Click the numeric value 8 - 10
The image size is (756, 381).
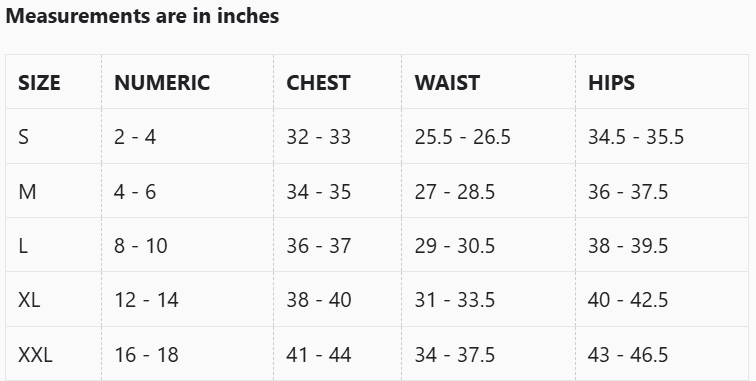(x=141, y=246)
